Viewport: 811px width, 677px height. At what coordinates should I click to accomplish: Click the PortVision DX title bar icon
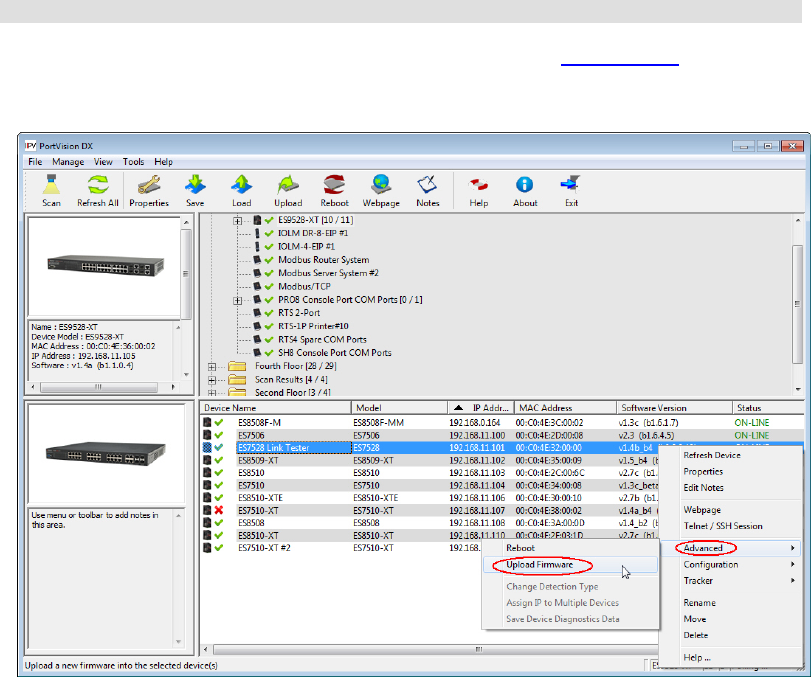click(x=31, y=146)
